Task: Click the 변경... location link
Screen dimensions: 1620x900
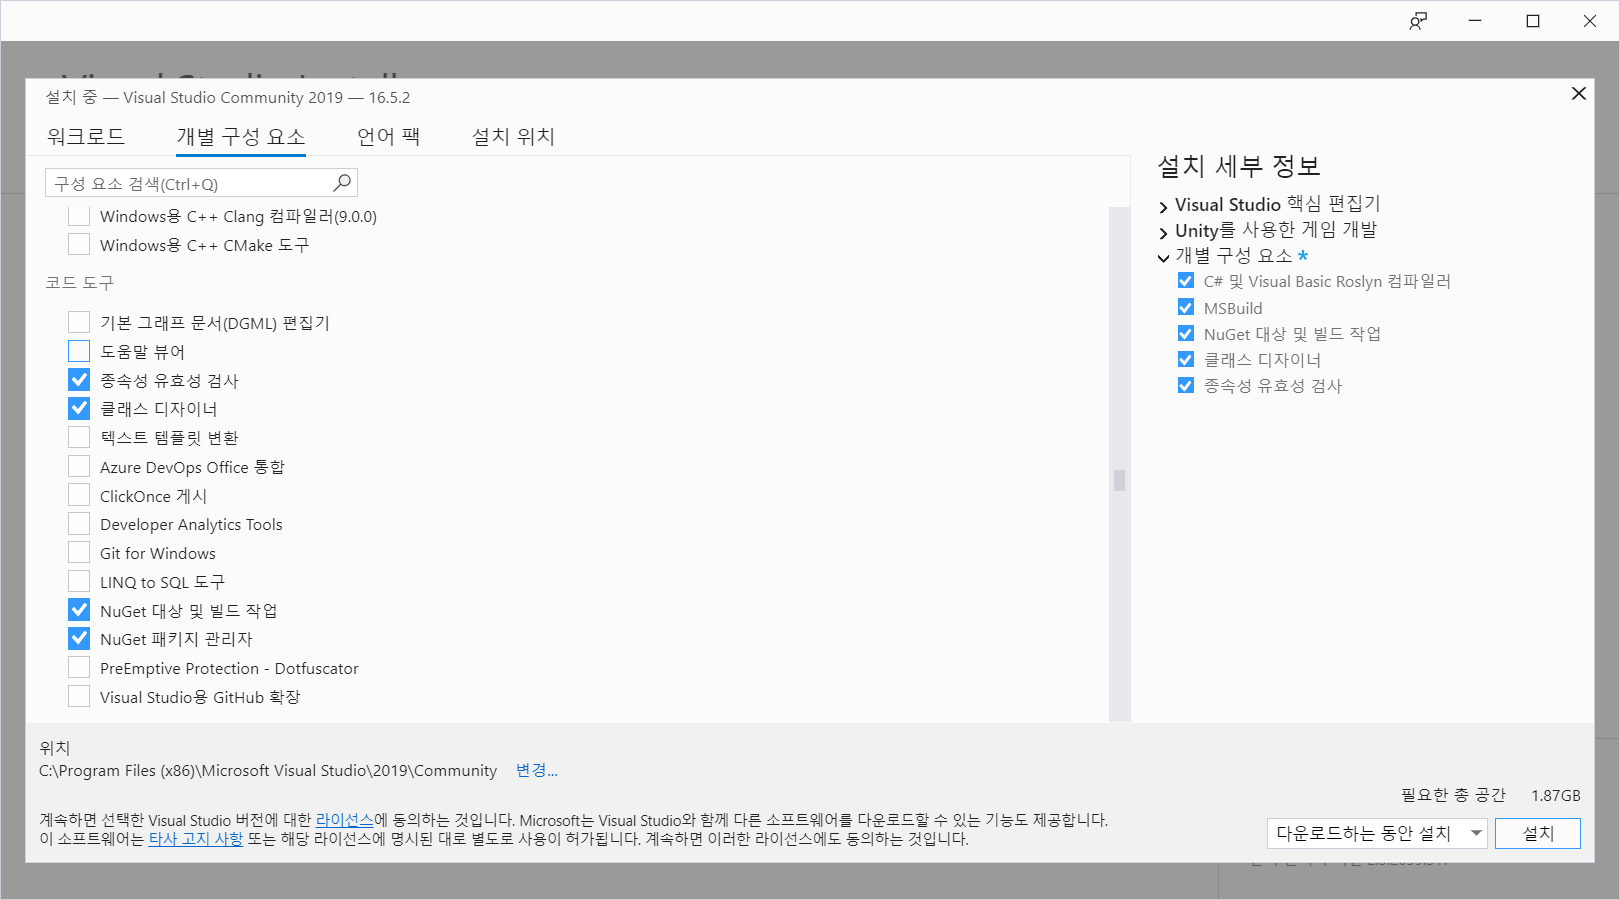Action: coord(537,770)
